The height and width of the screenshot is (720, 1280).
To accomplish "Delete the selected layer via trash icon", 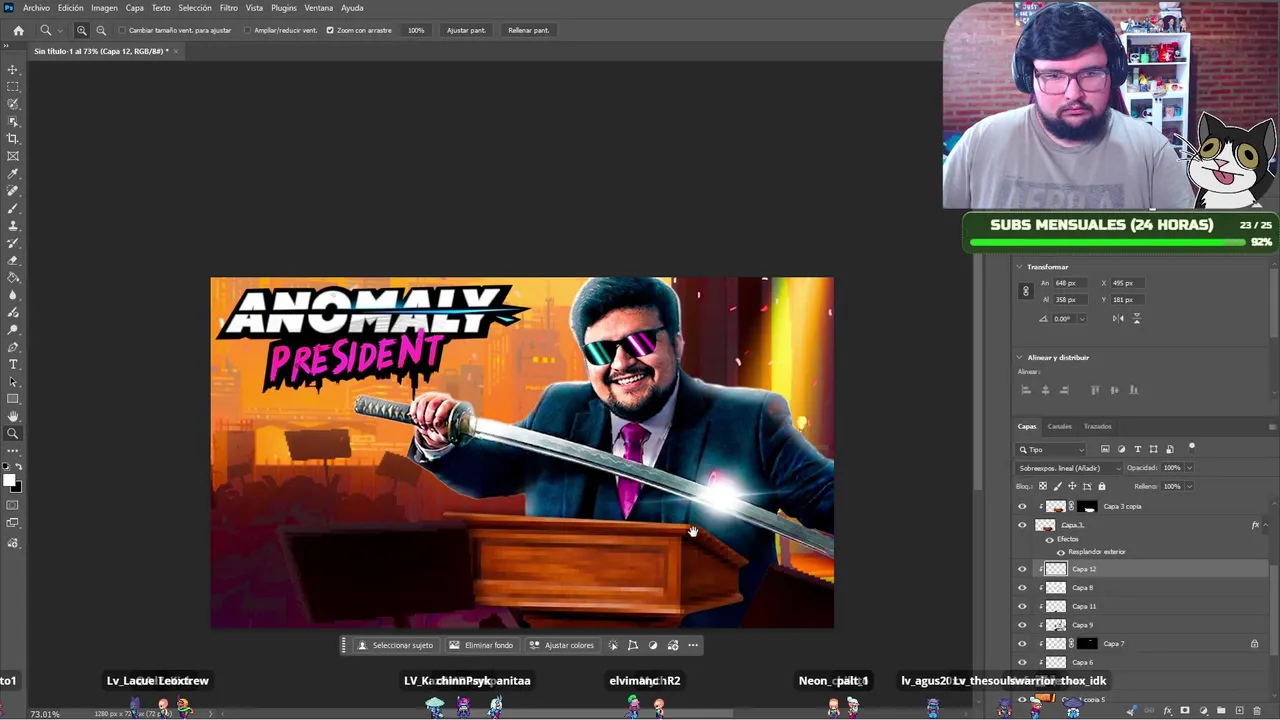I will point(1257,711).
